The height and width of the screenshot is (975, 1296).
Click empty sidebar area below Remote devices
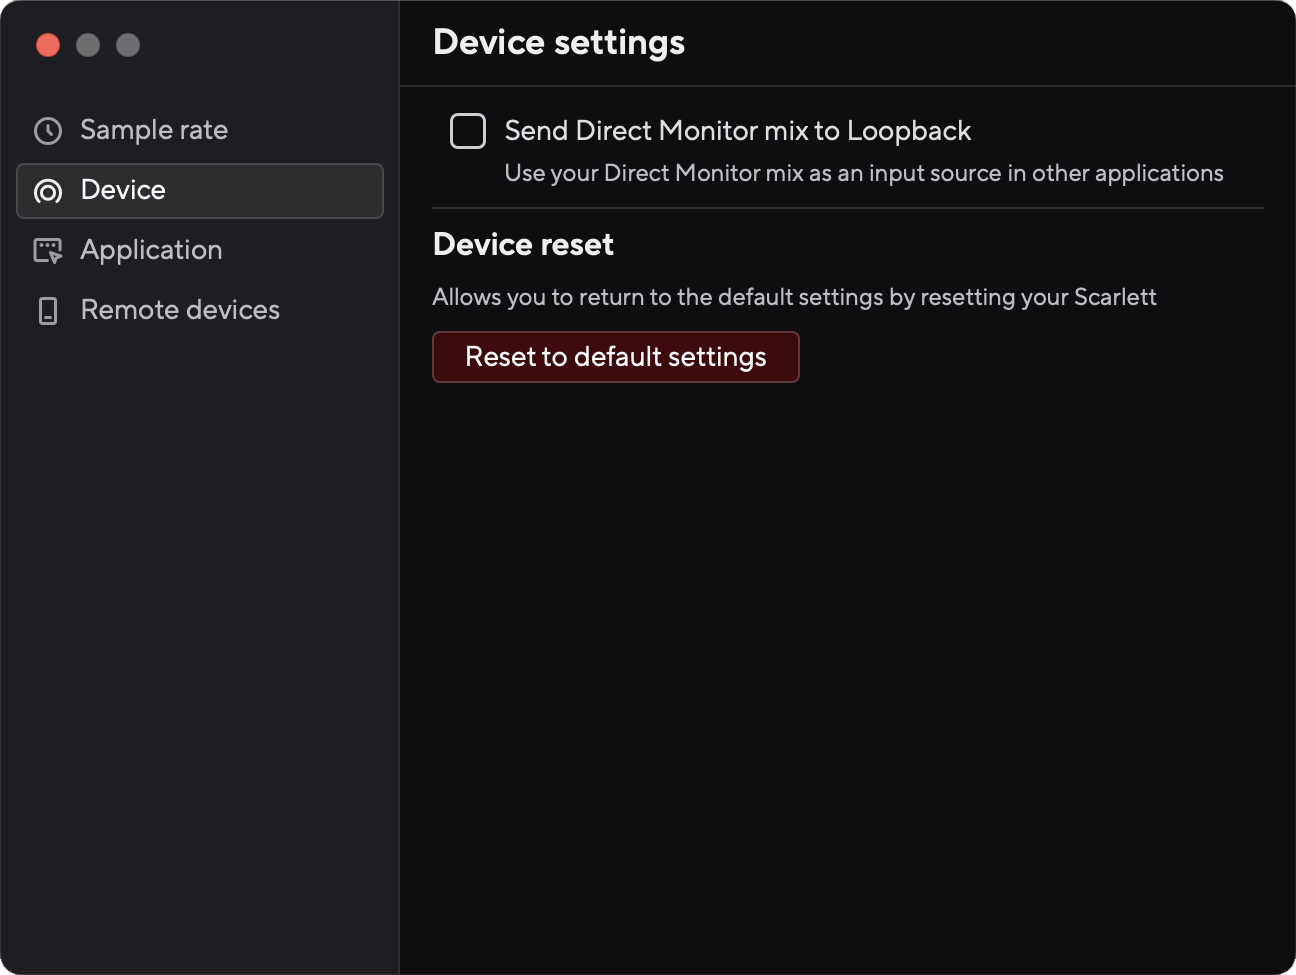[x=200, y=600]
